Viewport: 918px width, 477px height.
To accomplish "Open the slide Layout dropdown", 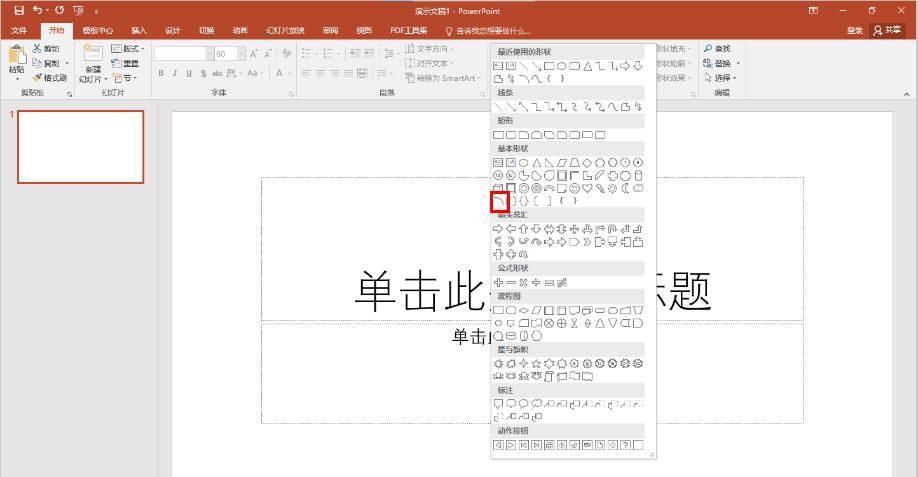I will [127, 49].
